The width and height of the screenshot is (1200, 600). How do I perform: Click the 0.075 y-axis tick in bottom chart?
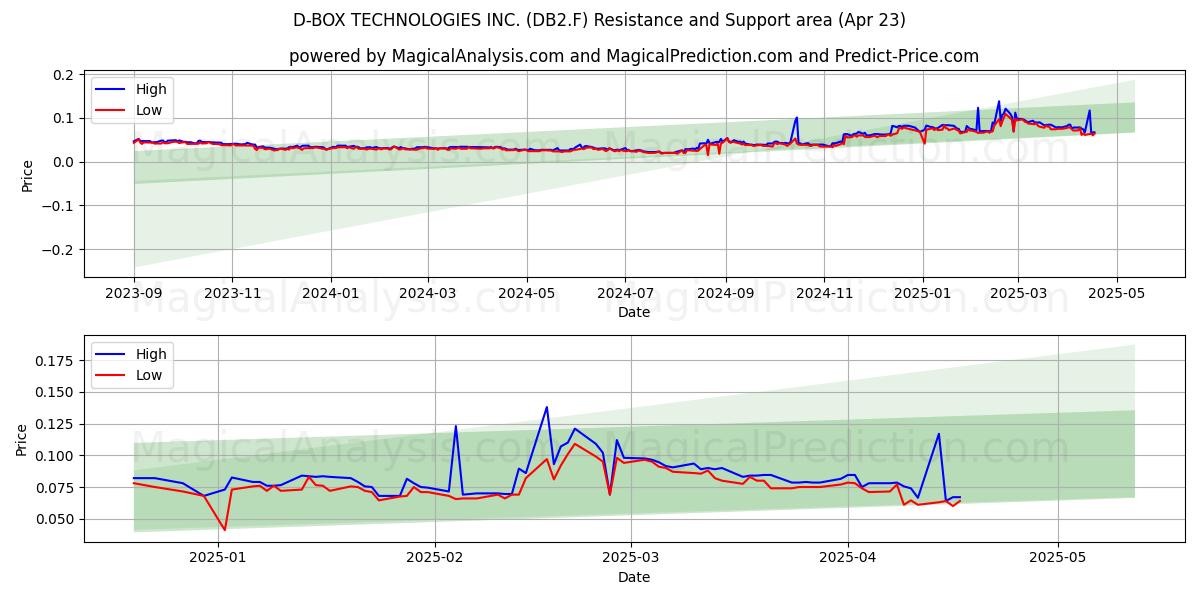click(x=56, y=488)
